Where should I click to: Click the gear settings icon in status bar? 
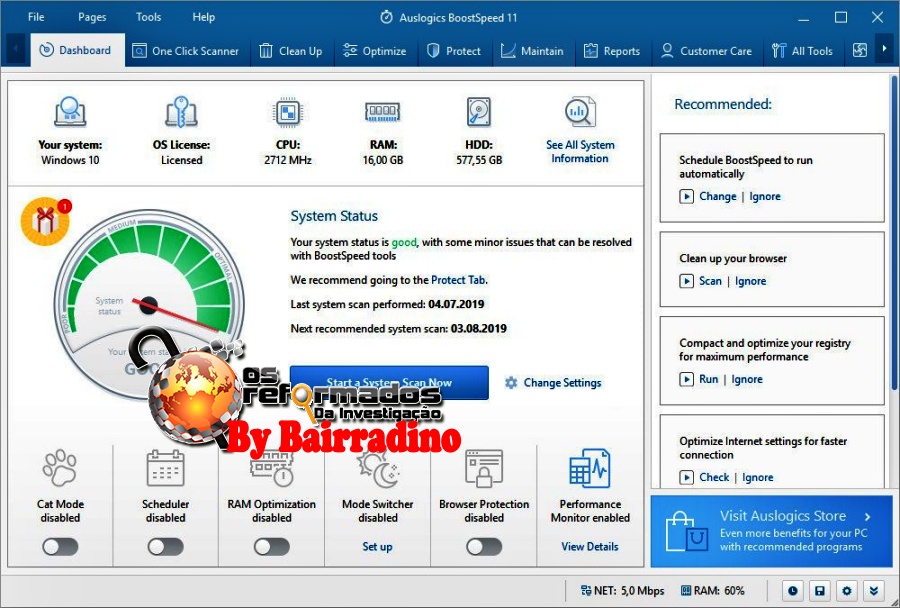pos(847,590)
